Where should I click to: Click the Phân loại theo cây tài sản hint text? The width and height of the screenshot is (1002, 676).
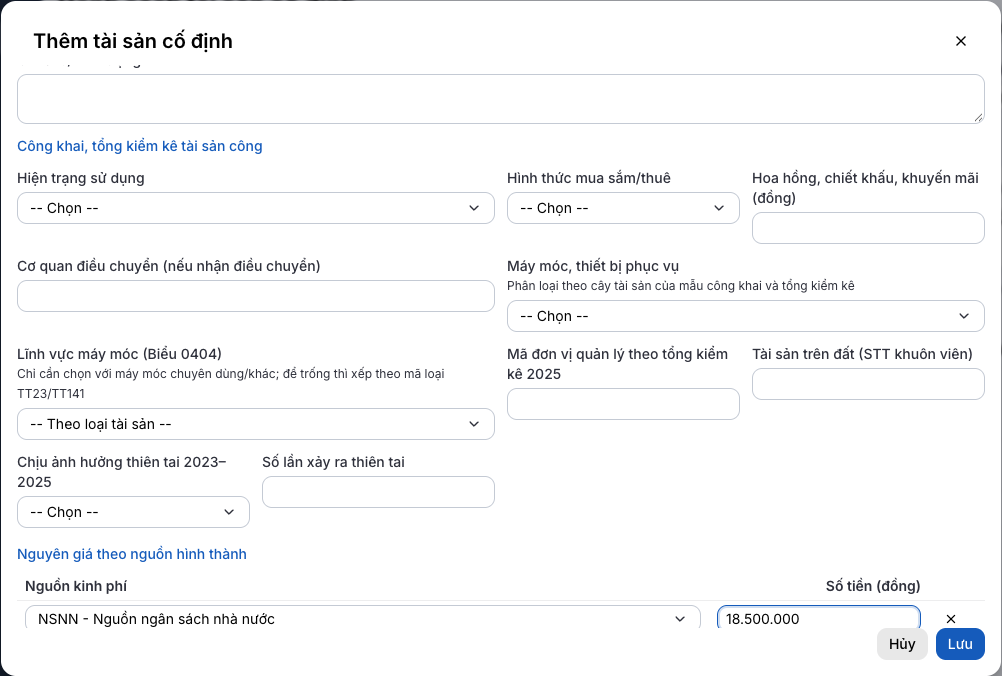coord(681,286)
